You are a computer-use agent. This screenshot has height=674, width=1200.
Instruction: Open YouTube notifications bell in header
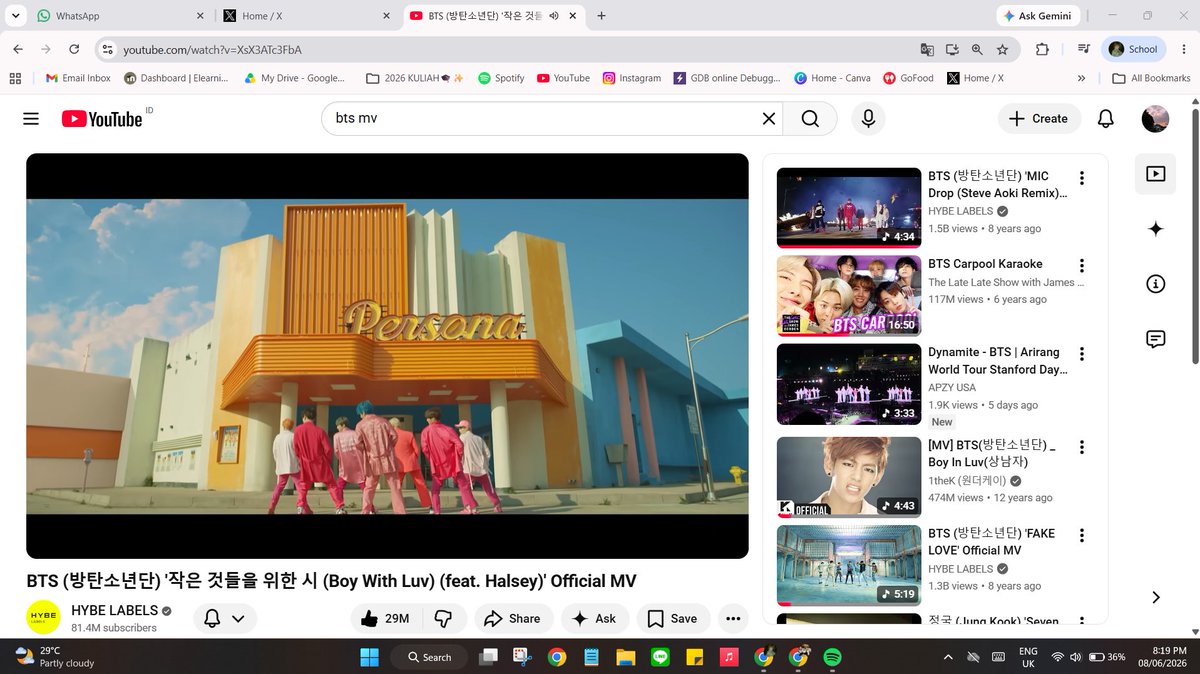tap(1105, 118)
